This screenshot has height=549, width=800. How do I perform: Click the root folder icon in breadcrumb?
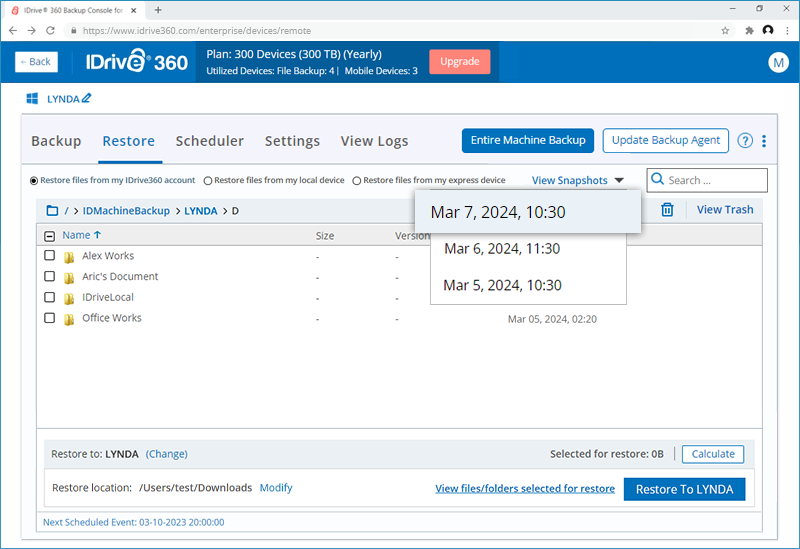(52, 211)
